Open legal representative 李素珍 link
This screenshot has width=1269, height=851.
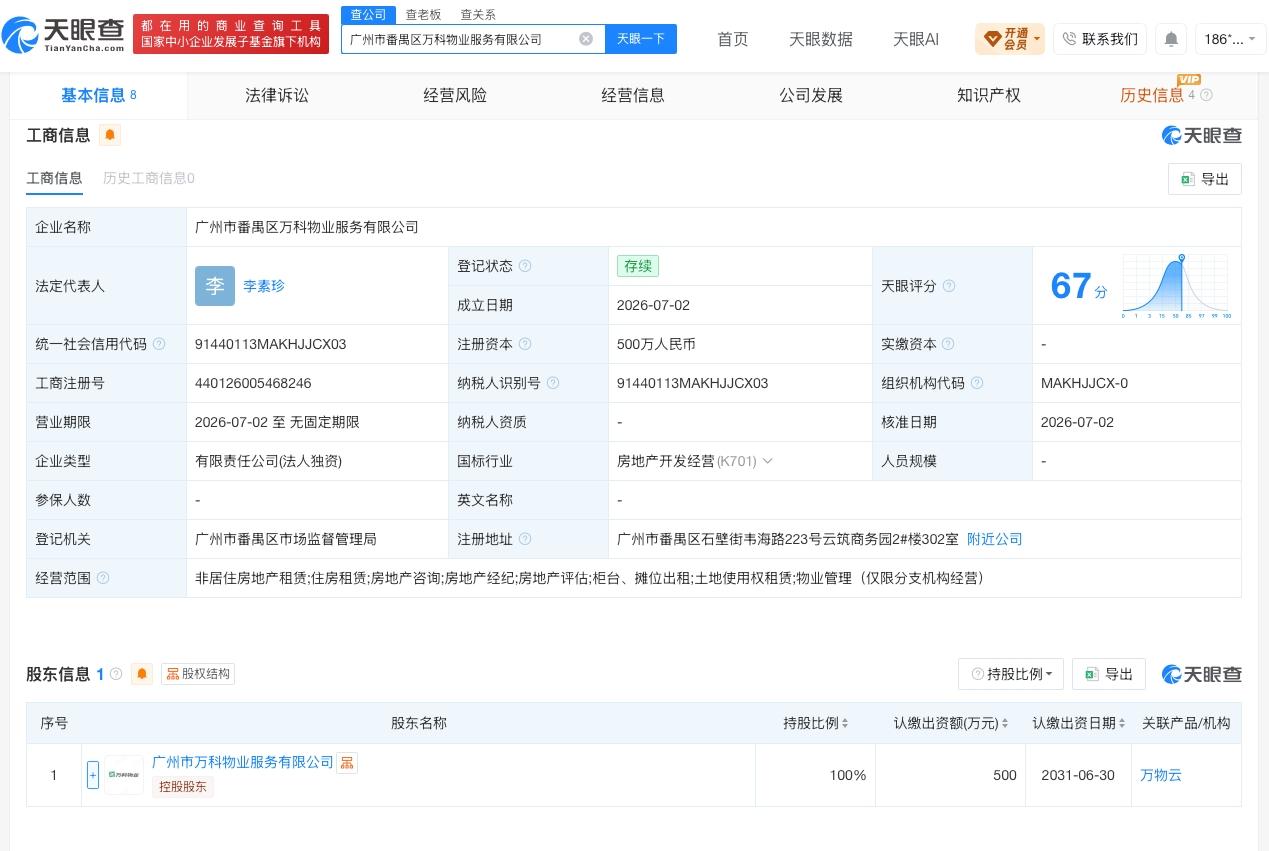point(264,286)
